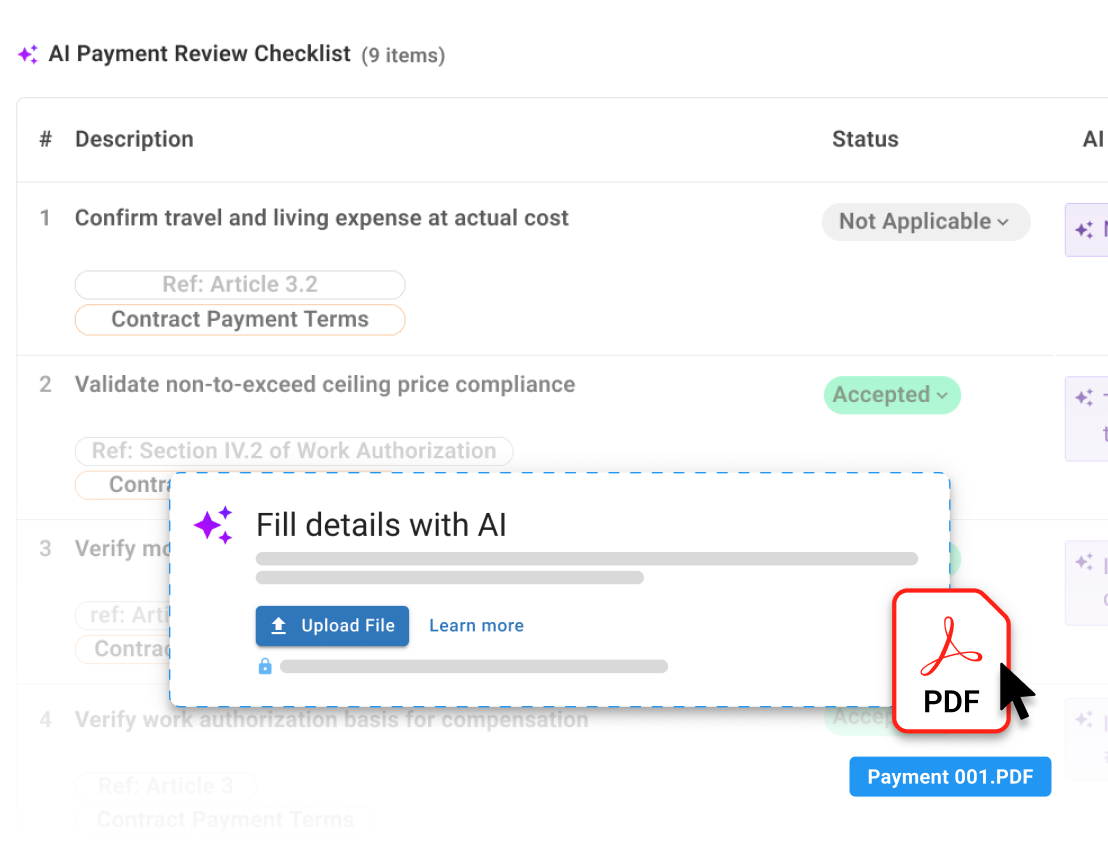Click the Contract Payment Terms chip on item 1
Image resolution: width=1108 pixels, height=856 pixels.
tap(240, 319)
